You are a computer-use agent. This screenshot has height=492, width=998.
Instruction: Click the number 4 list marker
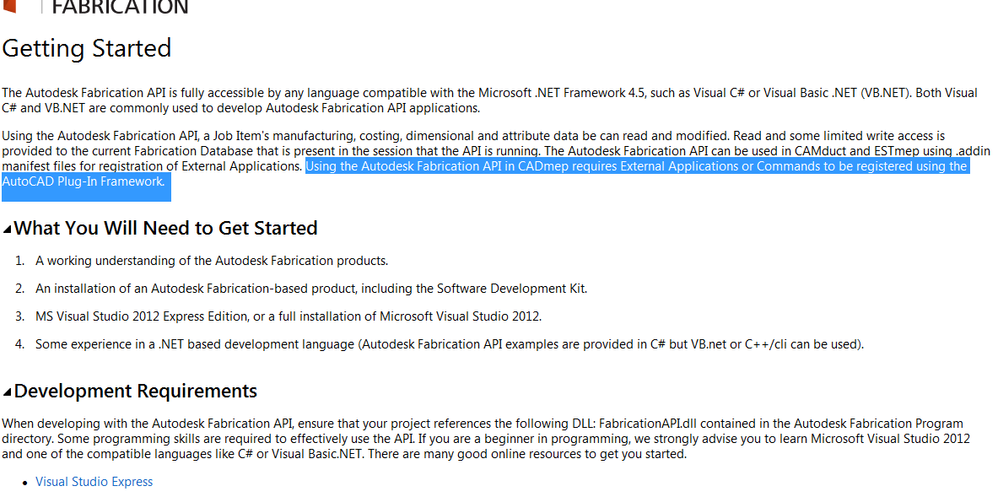[20, 344]
